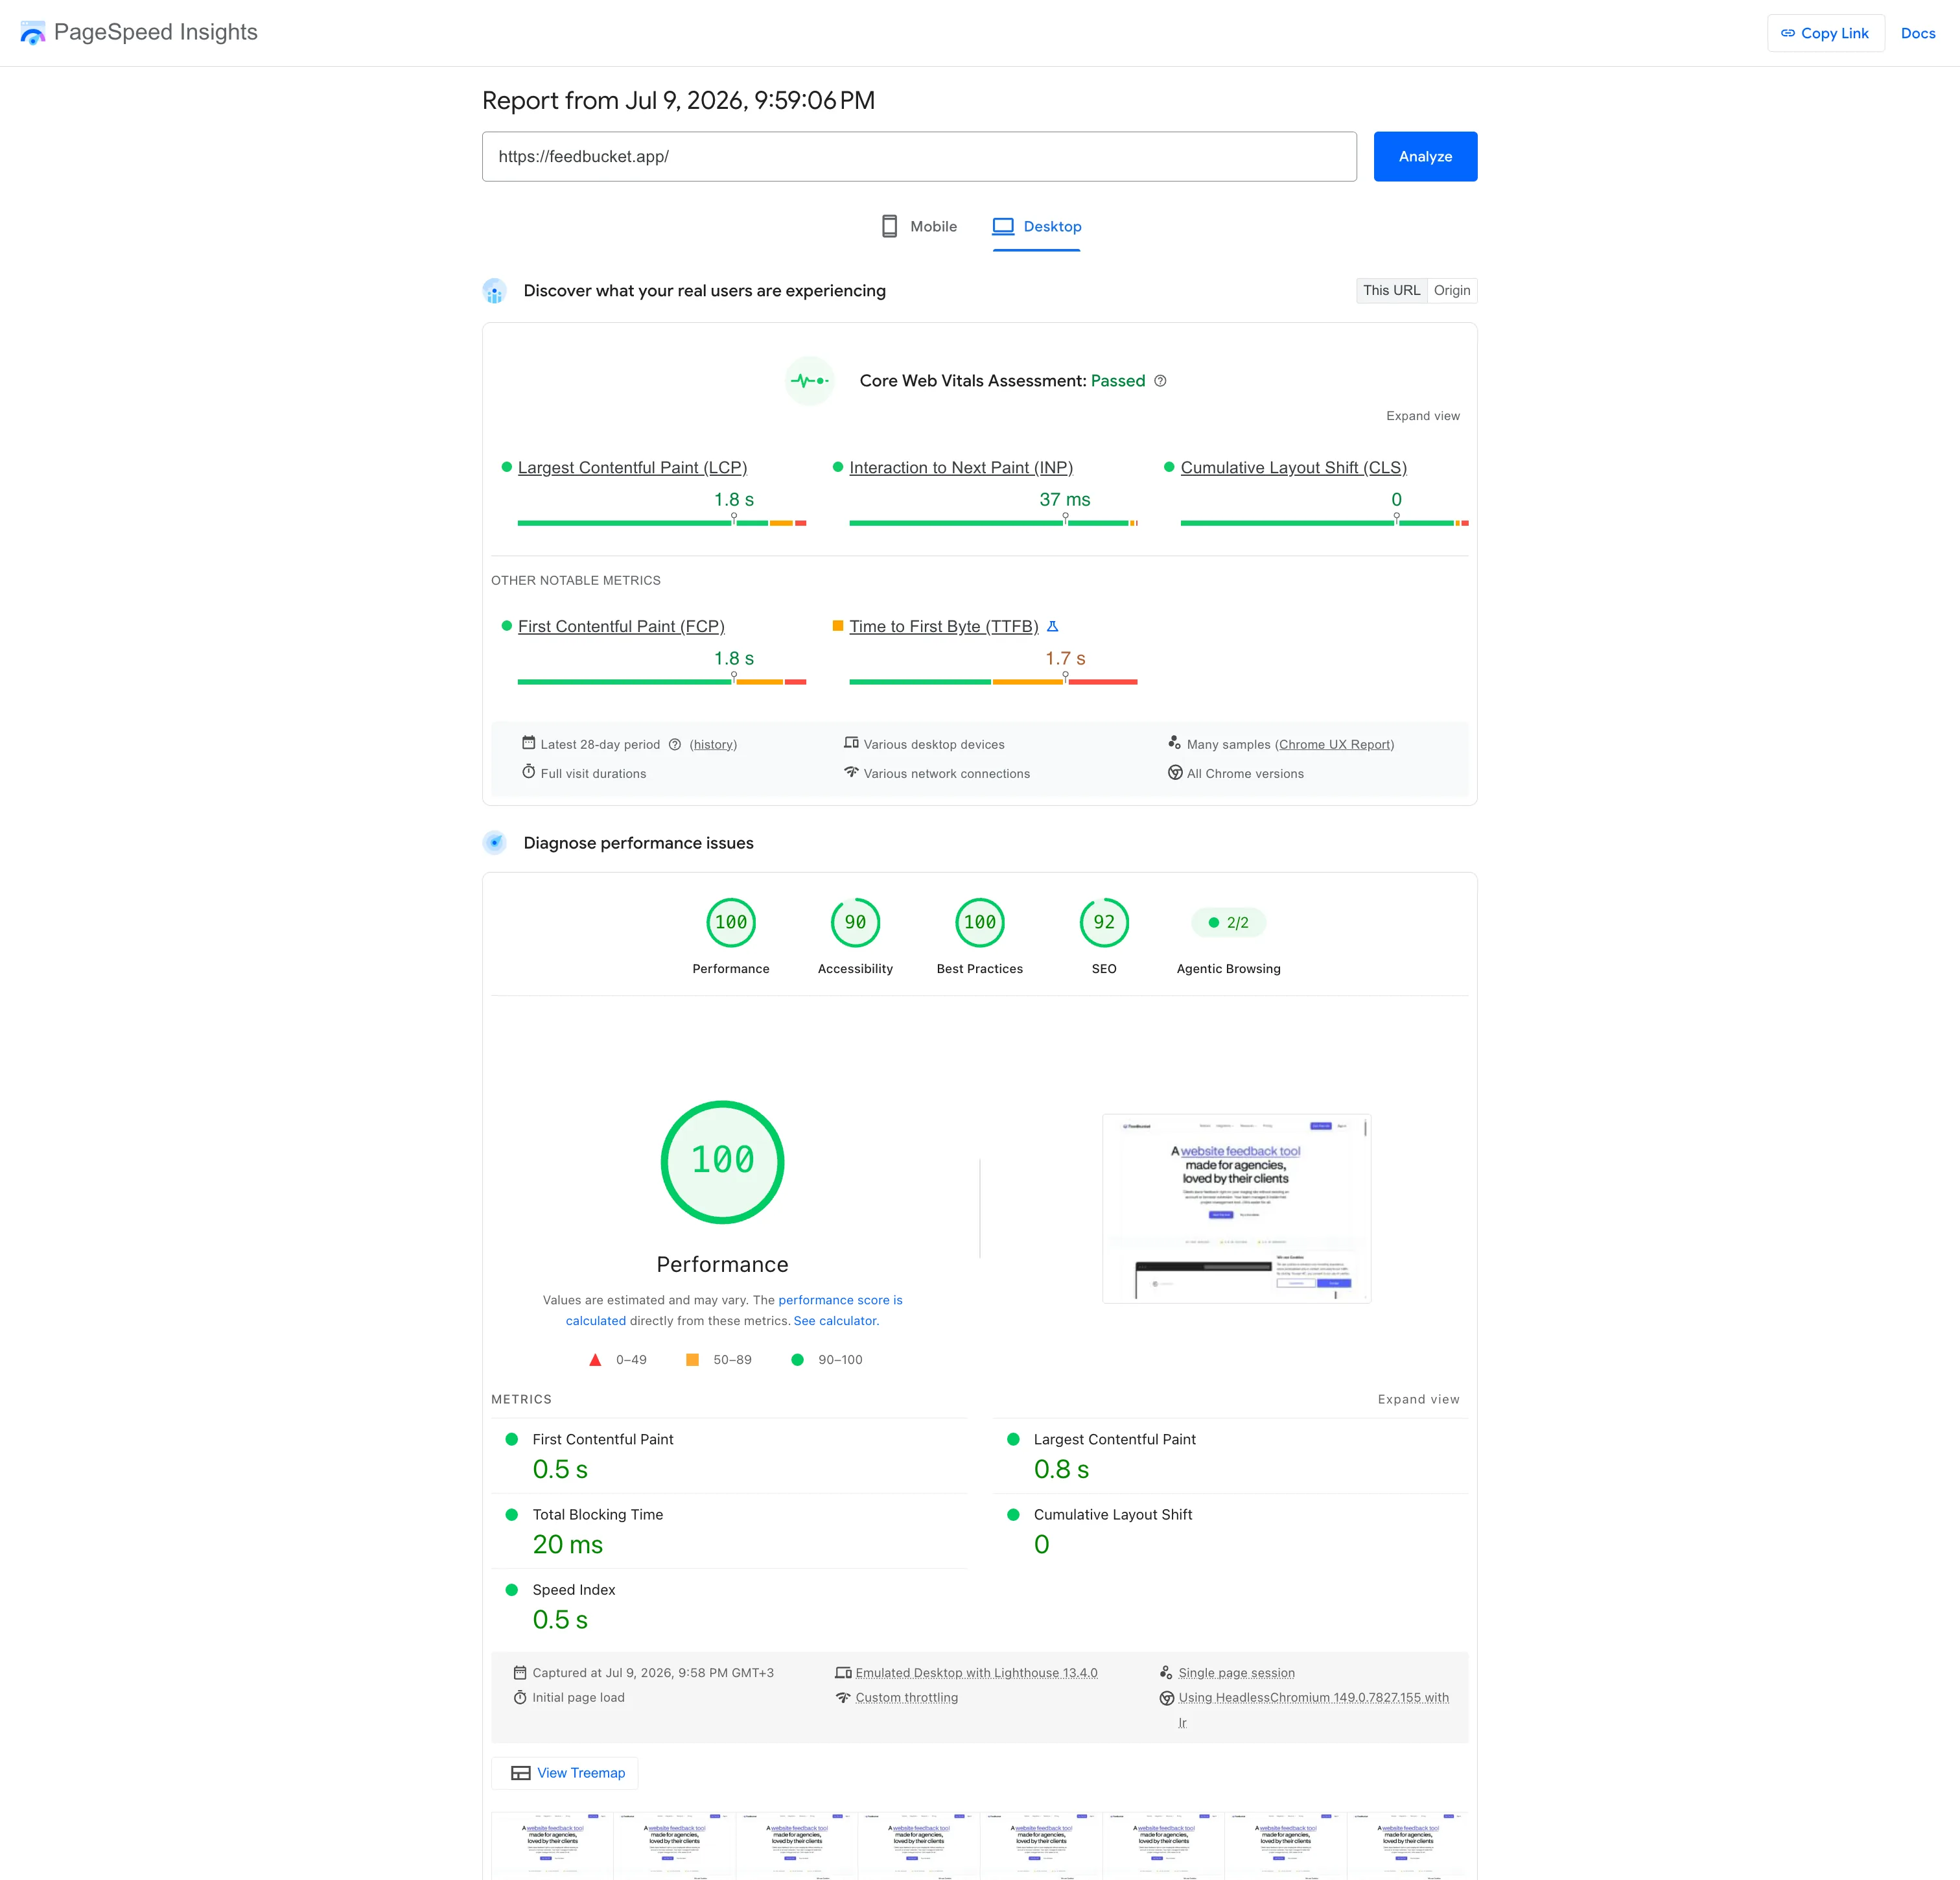Click the INP distribution bar
The height and width of the screenshot is (1880, 1960).
993,523
